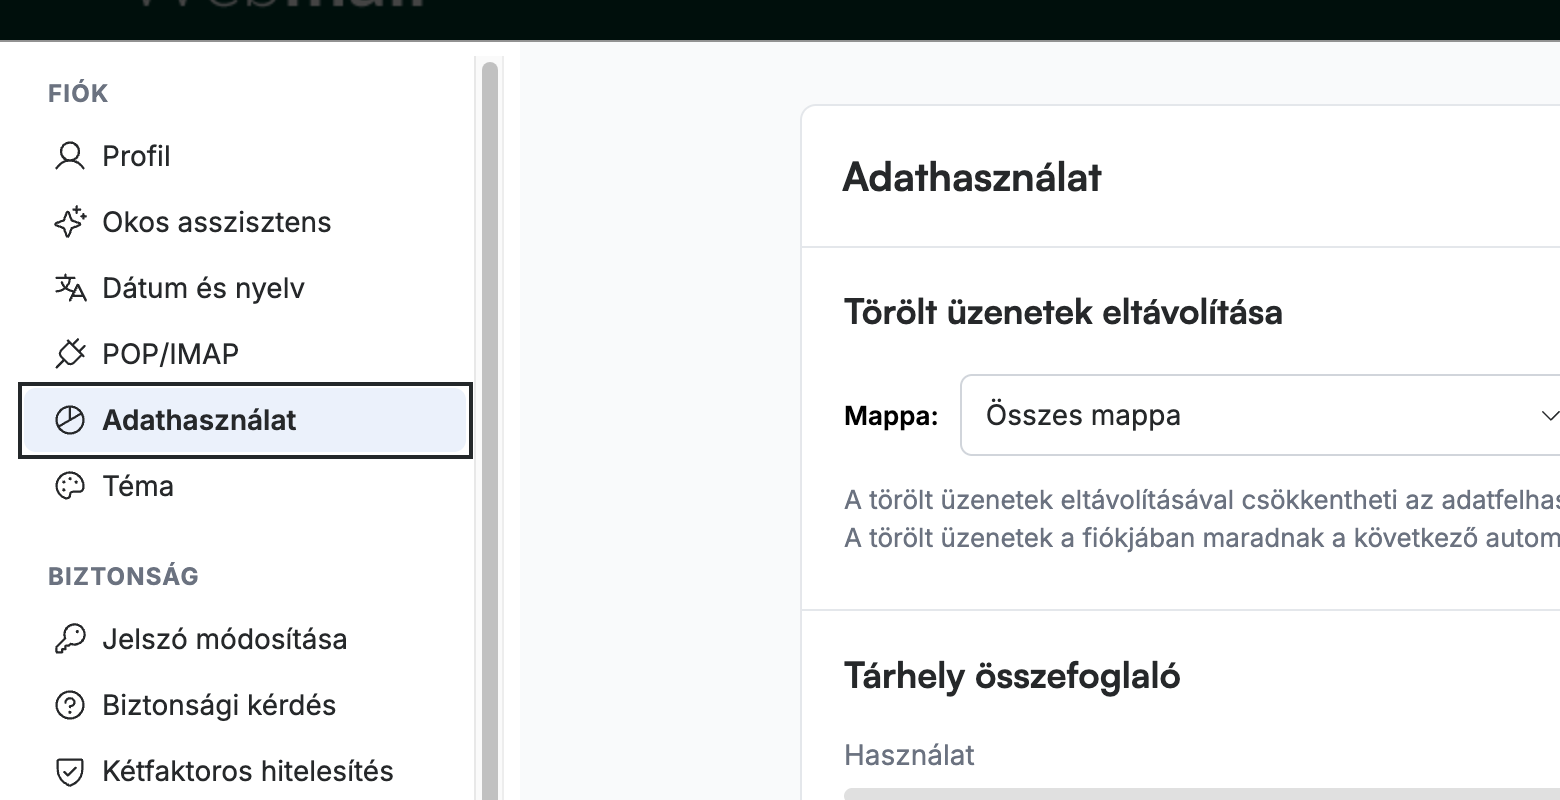Open the Biztonsági kérdés page

tap(245, 705)
